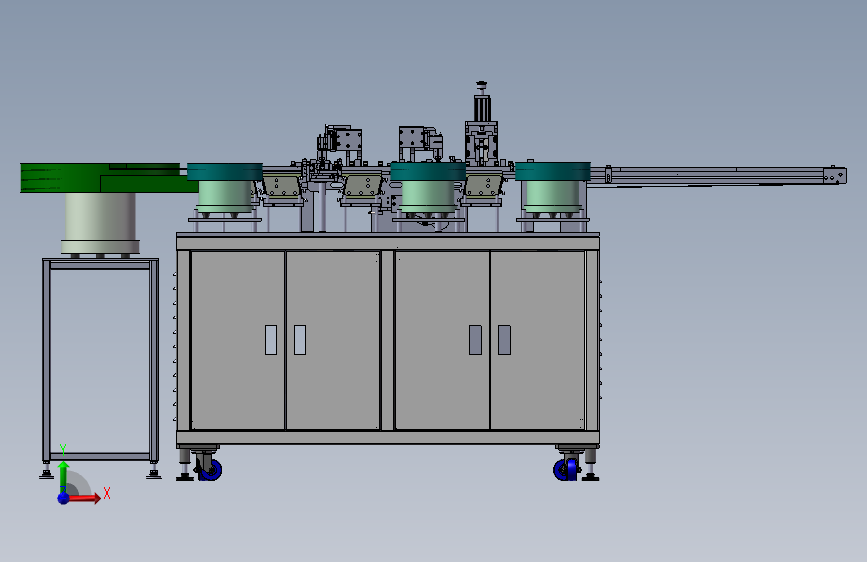Screen dimensions: 867x562
Task: Select the far-right cabinet door panel
Action: (537, 340)
